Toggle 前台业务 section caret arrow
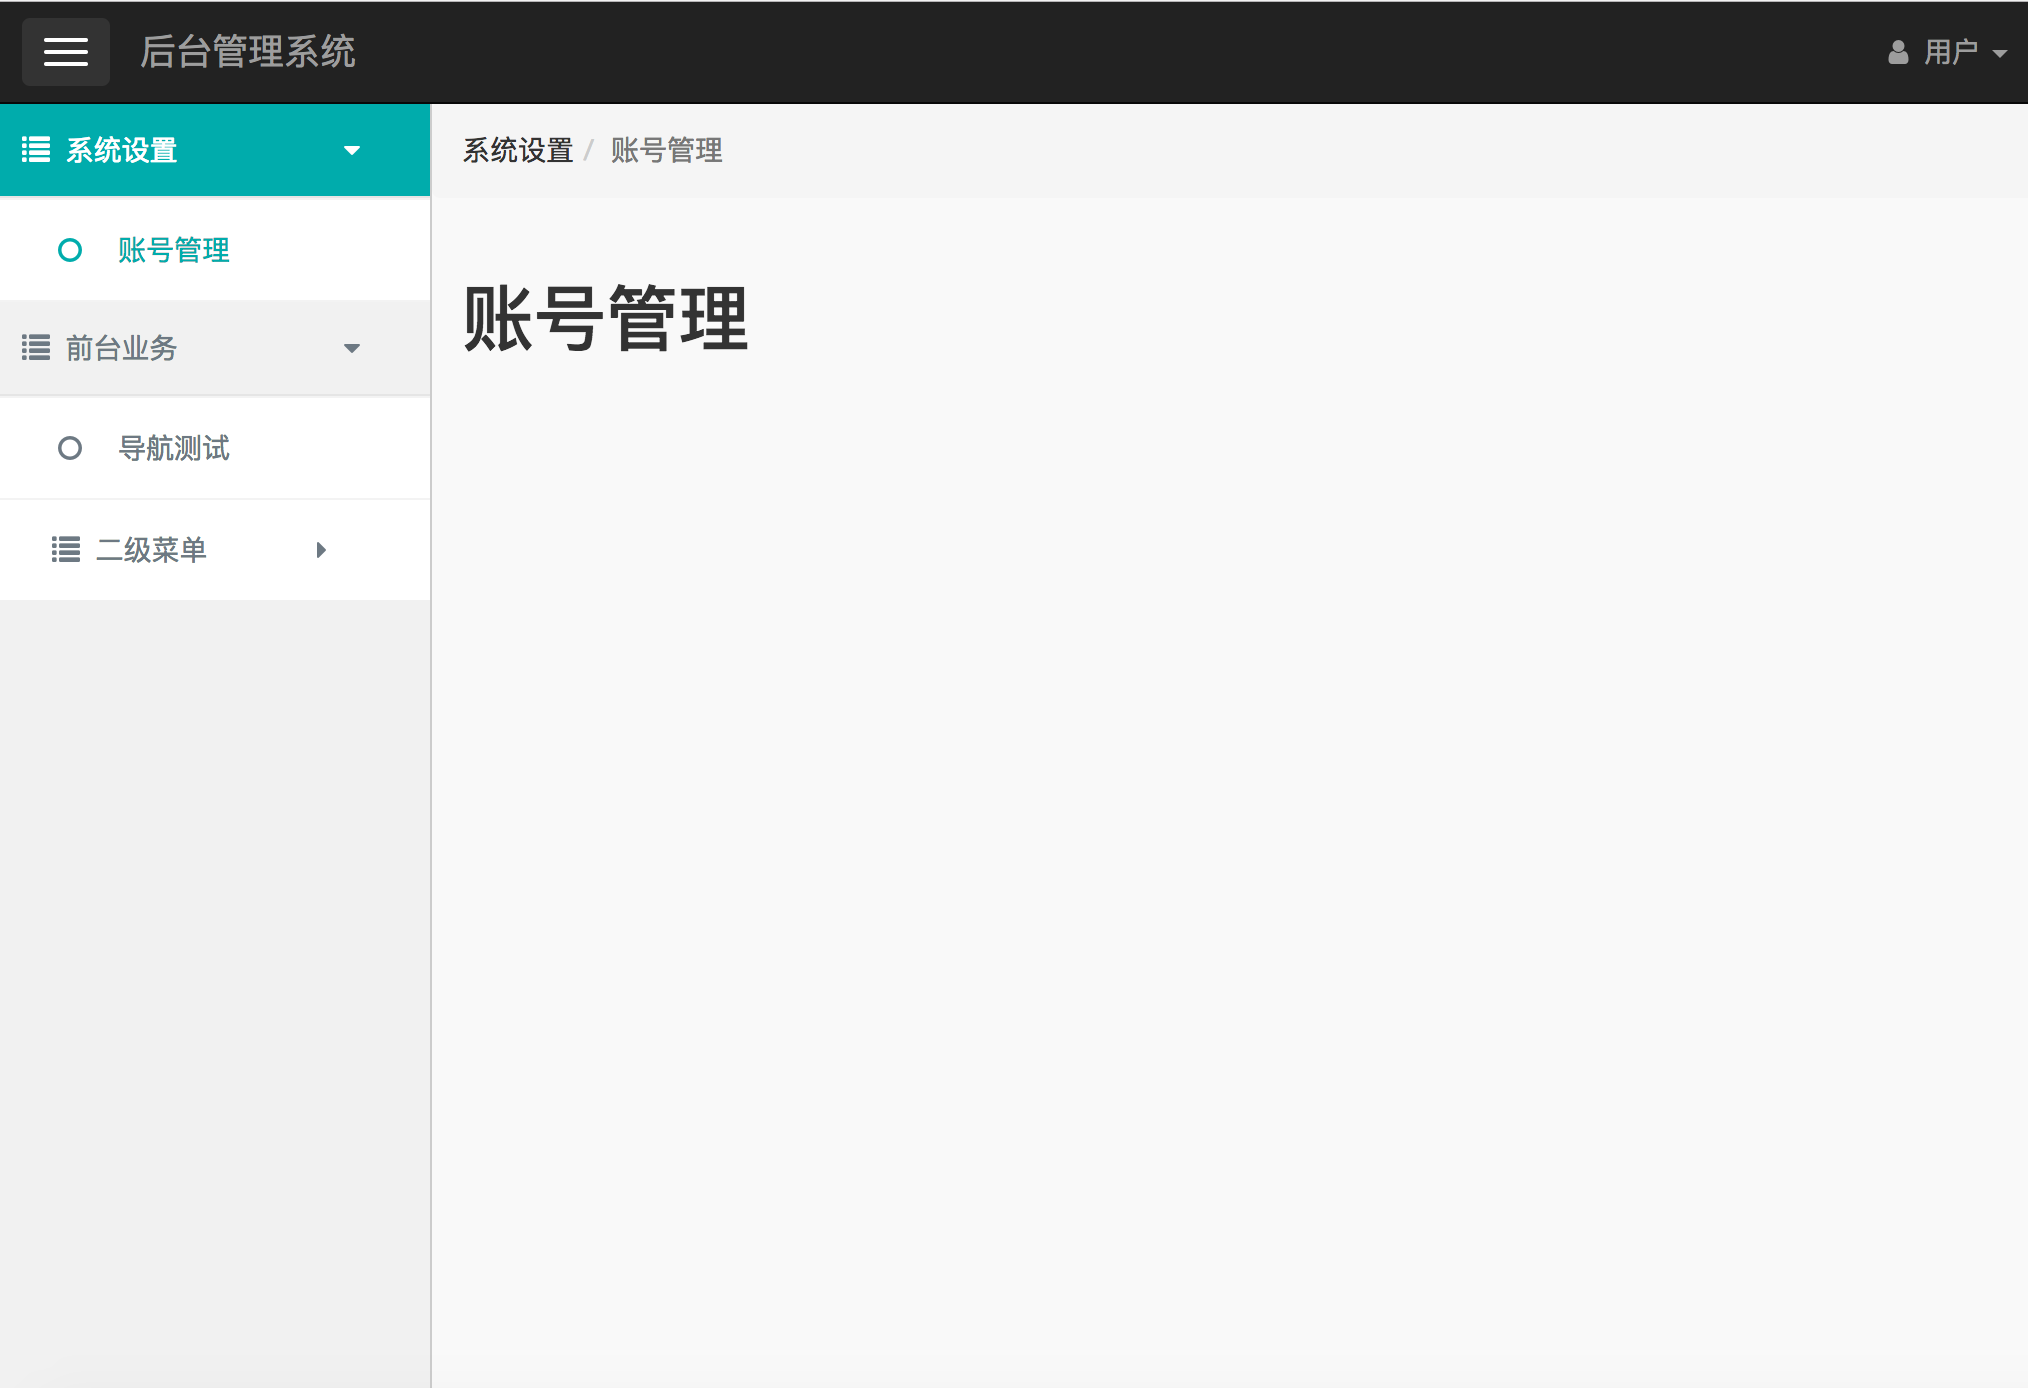This screenshot has width=2028, height=1388. [x=351, y=349]
